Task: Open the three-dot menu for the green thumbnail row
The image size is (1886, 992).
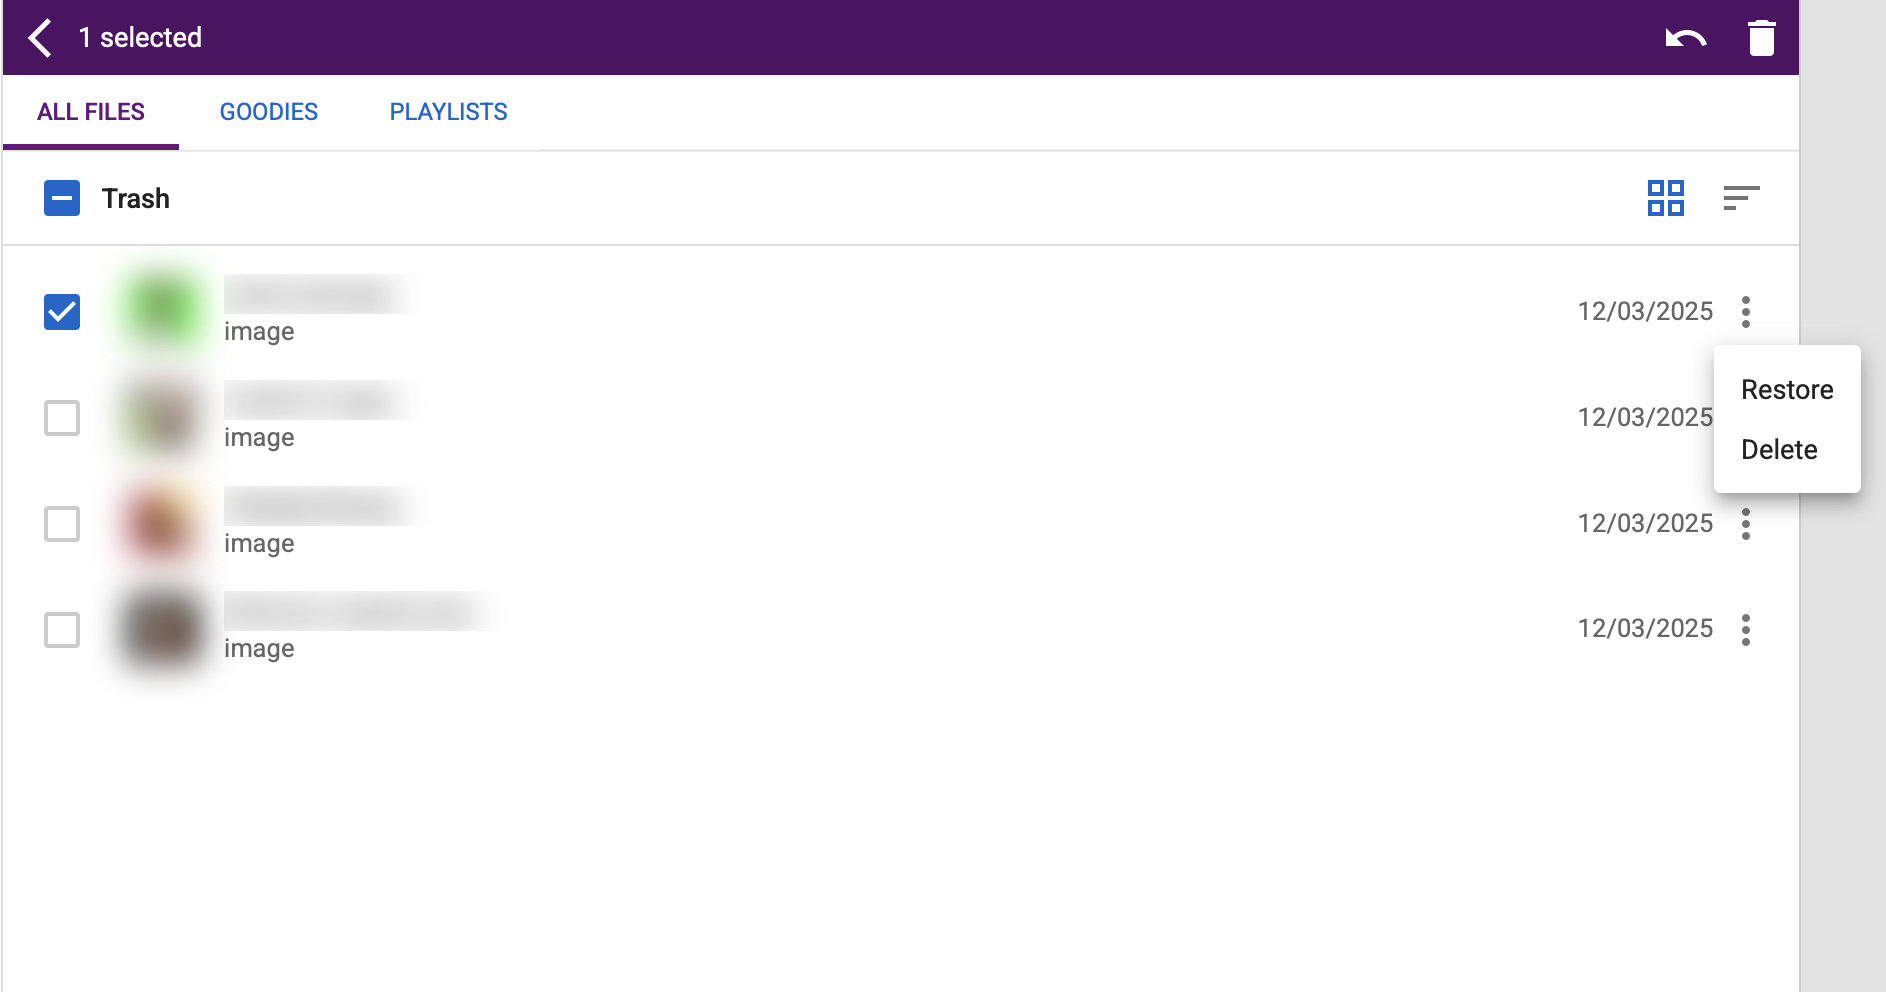Action: click(1746, 312)
